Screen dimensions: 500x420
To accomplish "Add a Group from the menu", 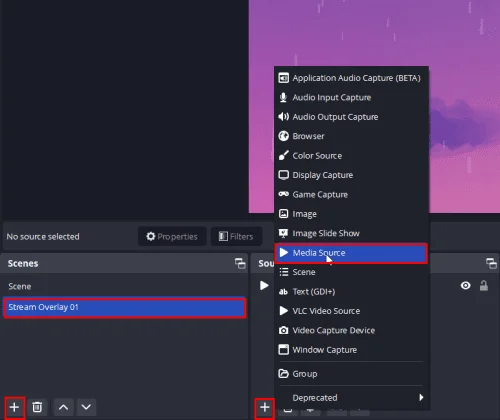I will (351, 374).
